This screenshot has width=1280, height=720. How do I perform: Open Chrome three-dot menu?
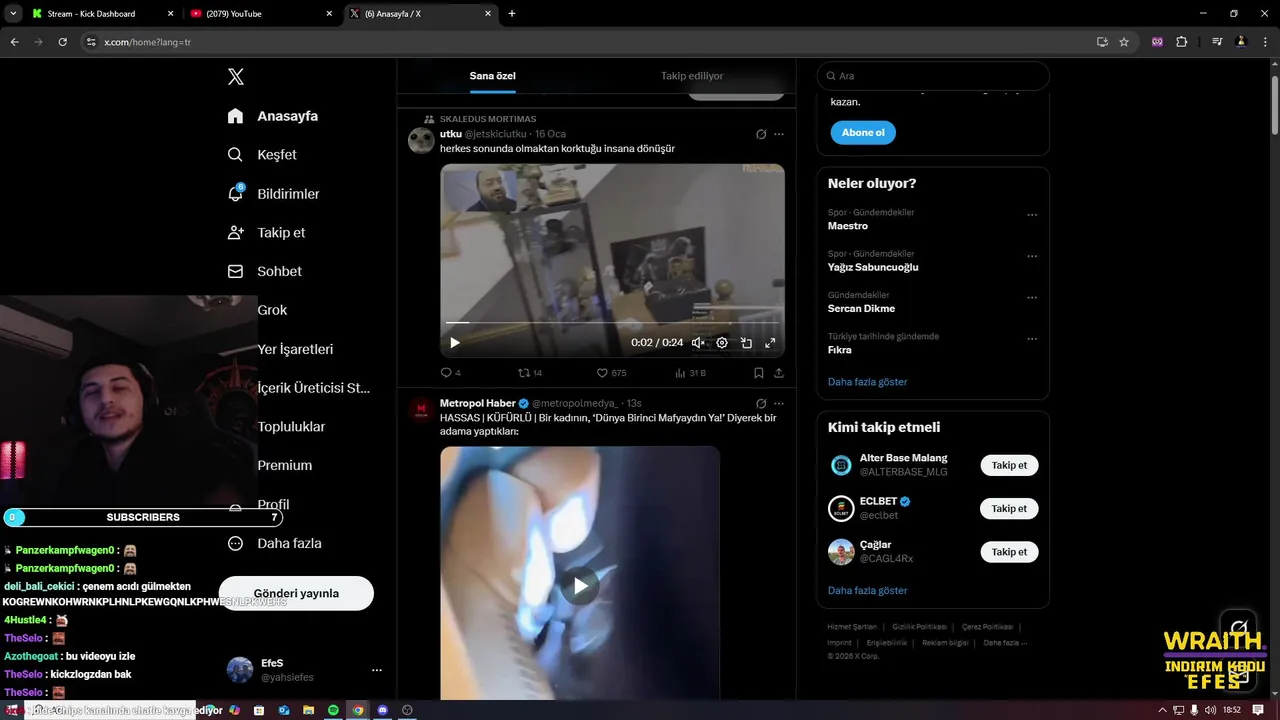(1265, 42)
